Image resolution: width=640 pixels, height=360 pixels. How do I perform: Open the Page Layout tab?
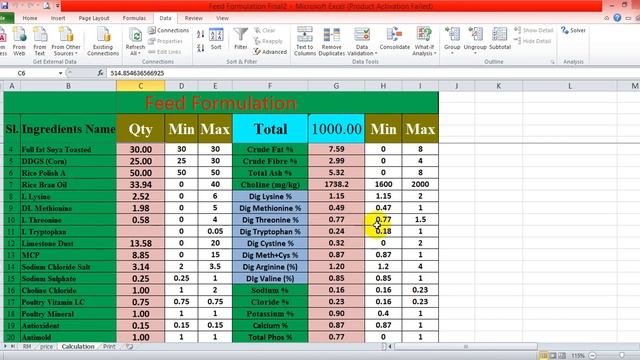[x=94, y=18]
